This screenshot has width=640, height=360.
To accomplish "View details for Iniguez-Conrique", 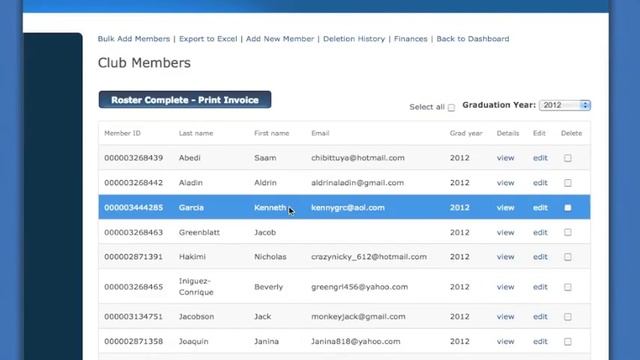I will click(505, 287).
